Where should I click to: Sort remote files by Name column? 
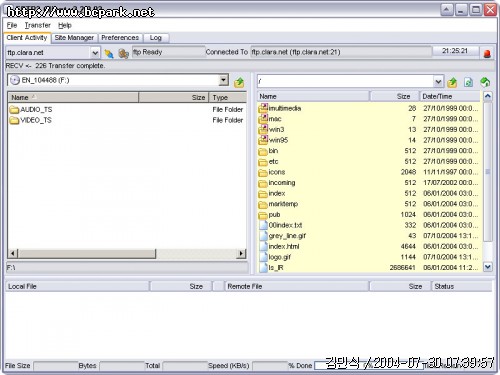click(313, 96)
